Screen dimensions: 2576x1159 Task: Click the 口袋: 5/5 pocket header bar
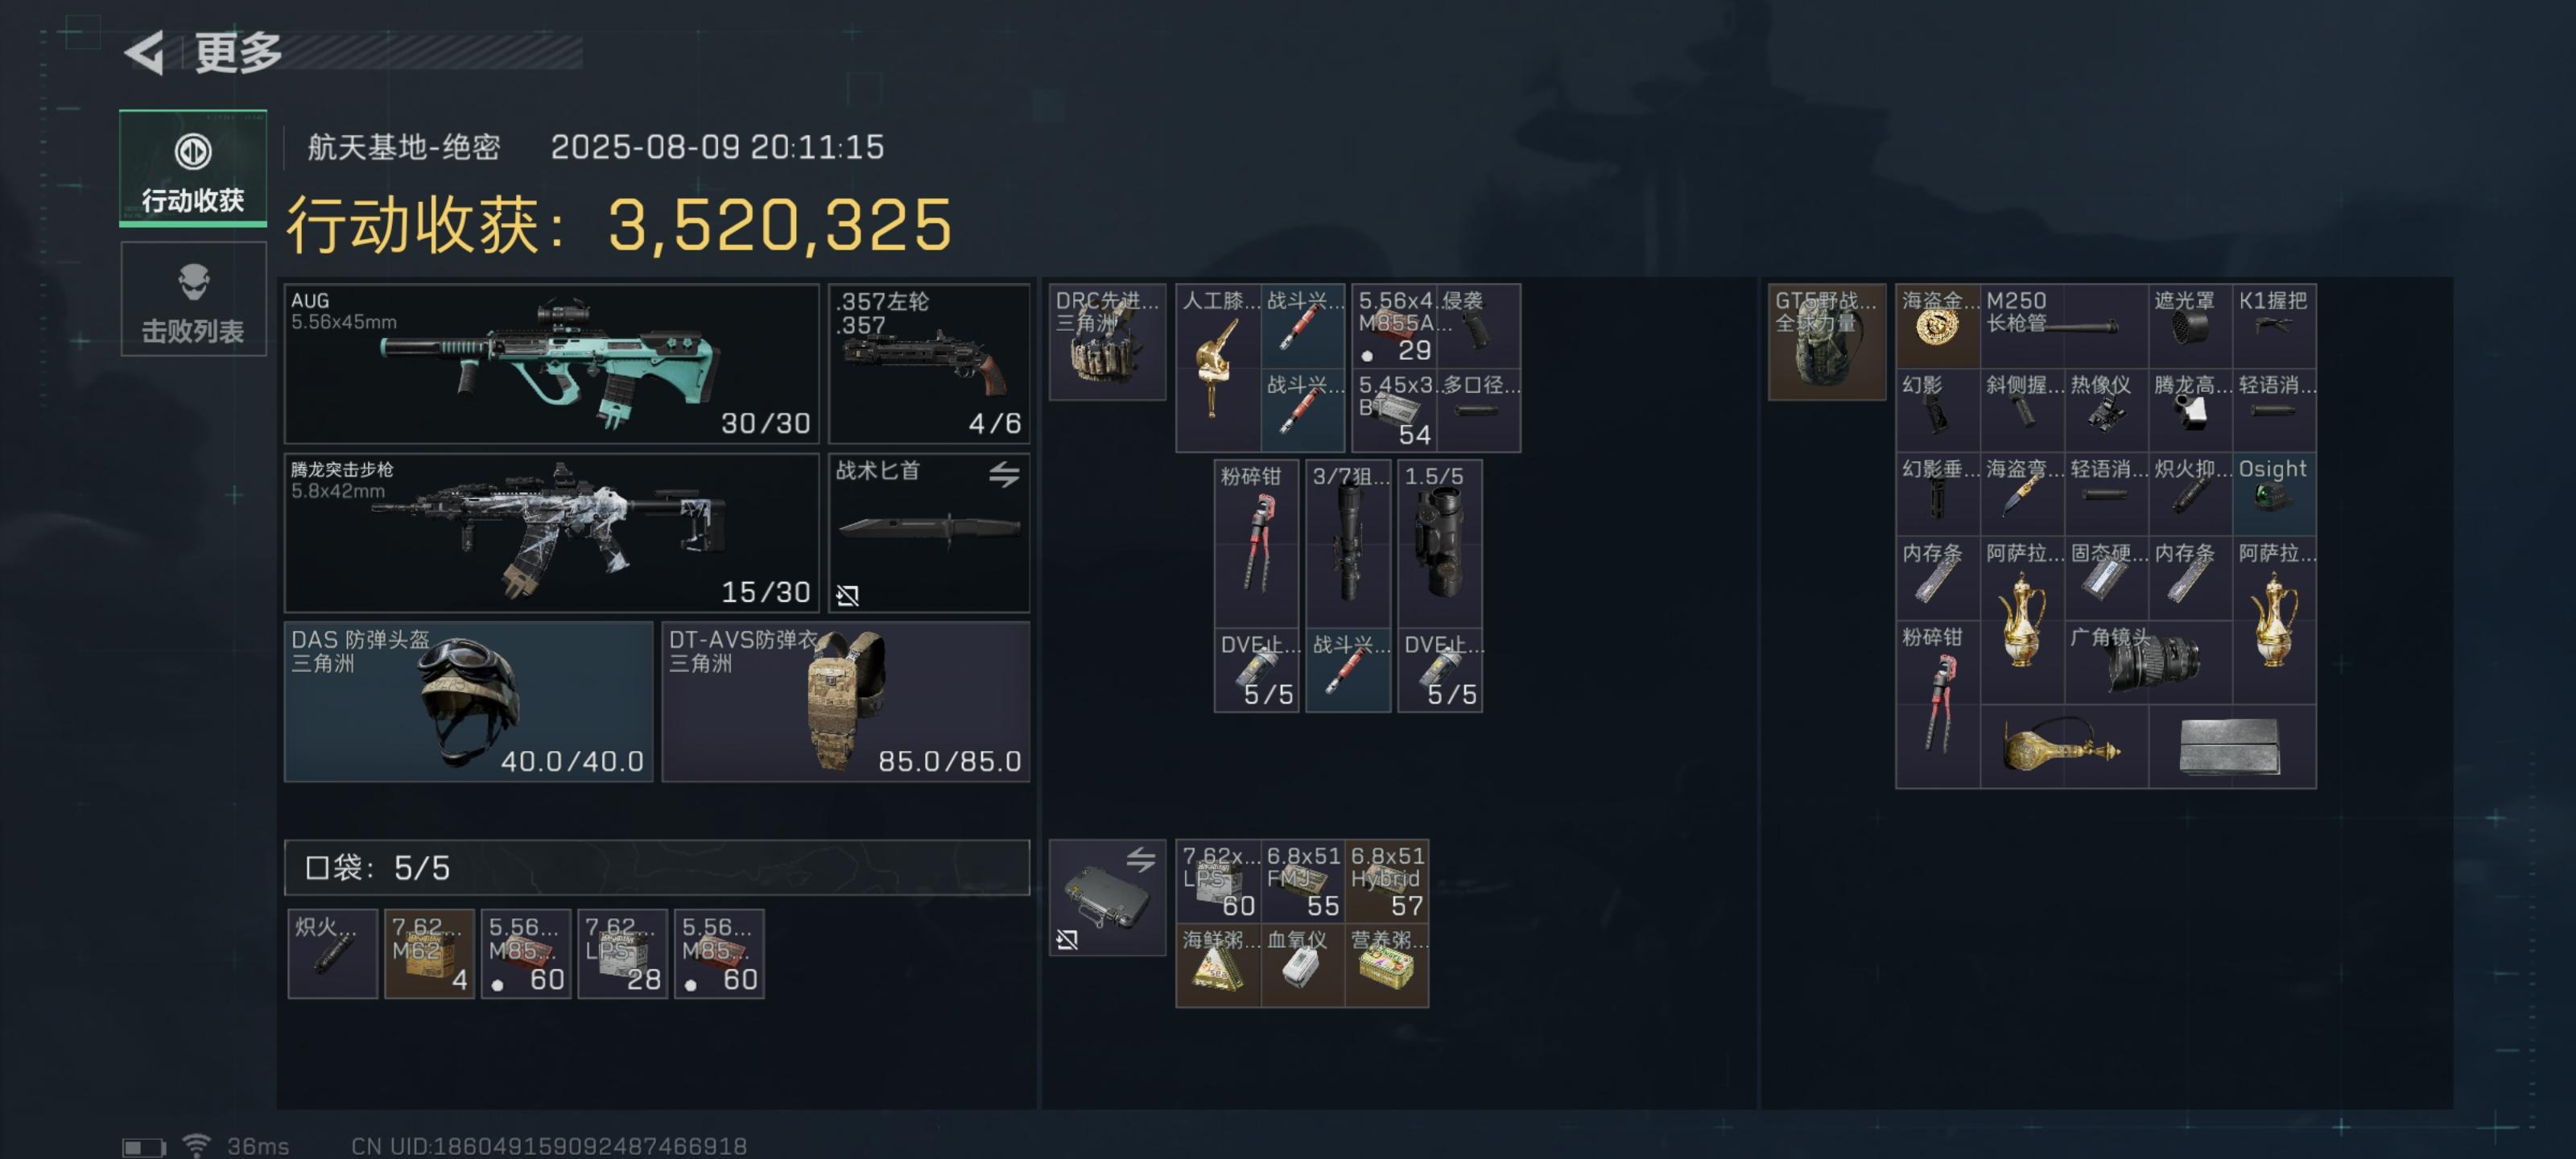pyautogui.click(x=657, y=867)
